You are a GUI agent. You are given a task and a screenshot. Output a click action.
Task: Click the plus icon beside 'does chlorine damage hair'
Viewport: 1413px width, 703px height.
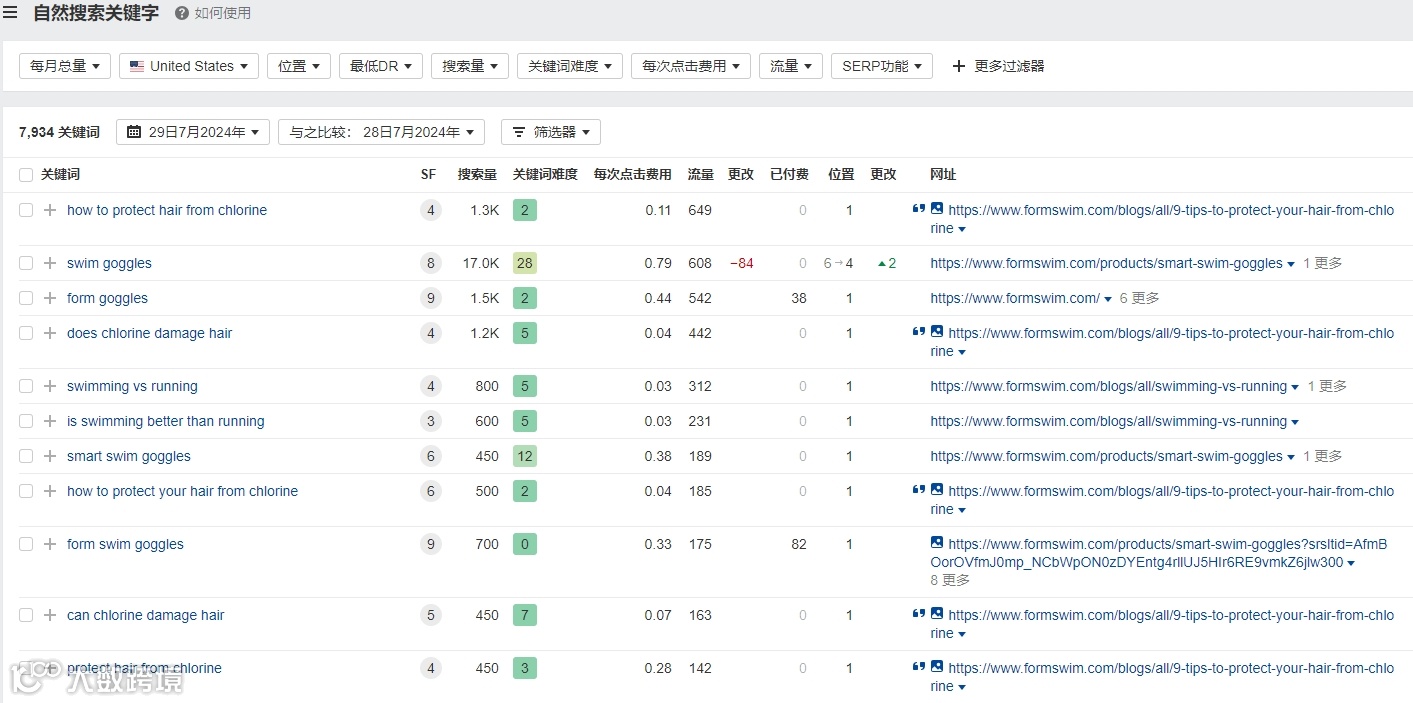coord(50,333)
